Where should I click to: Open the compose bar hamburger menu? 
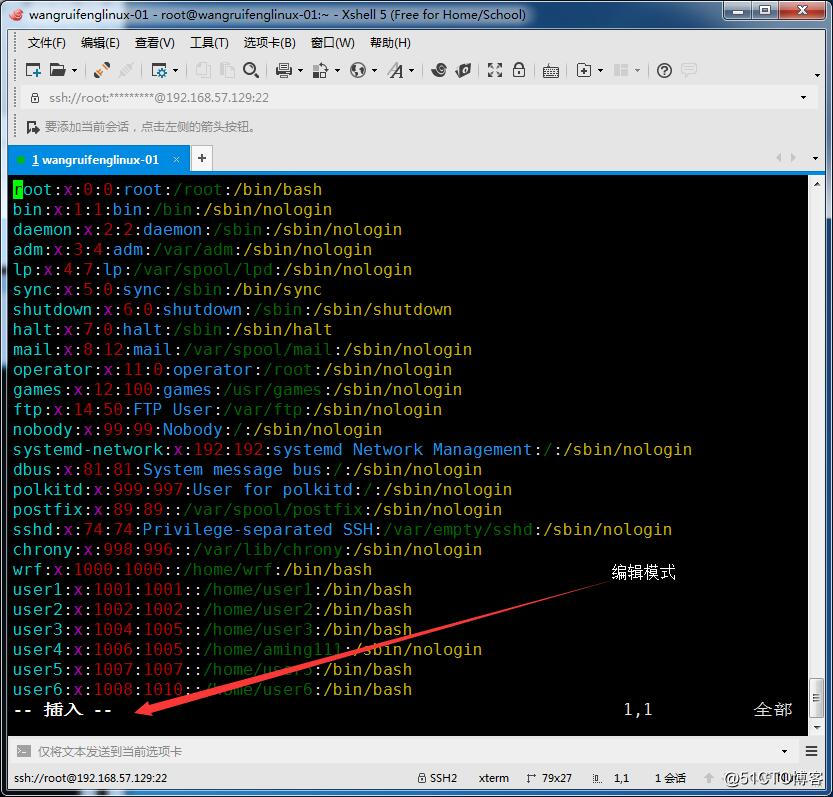(x=811, y=751)
